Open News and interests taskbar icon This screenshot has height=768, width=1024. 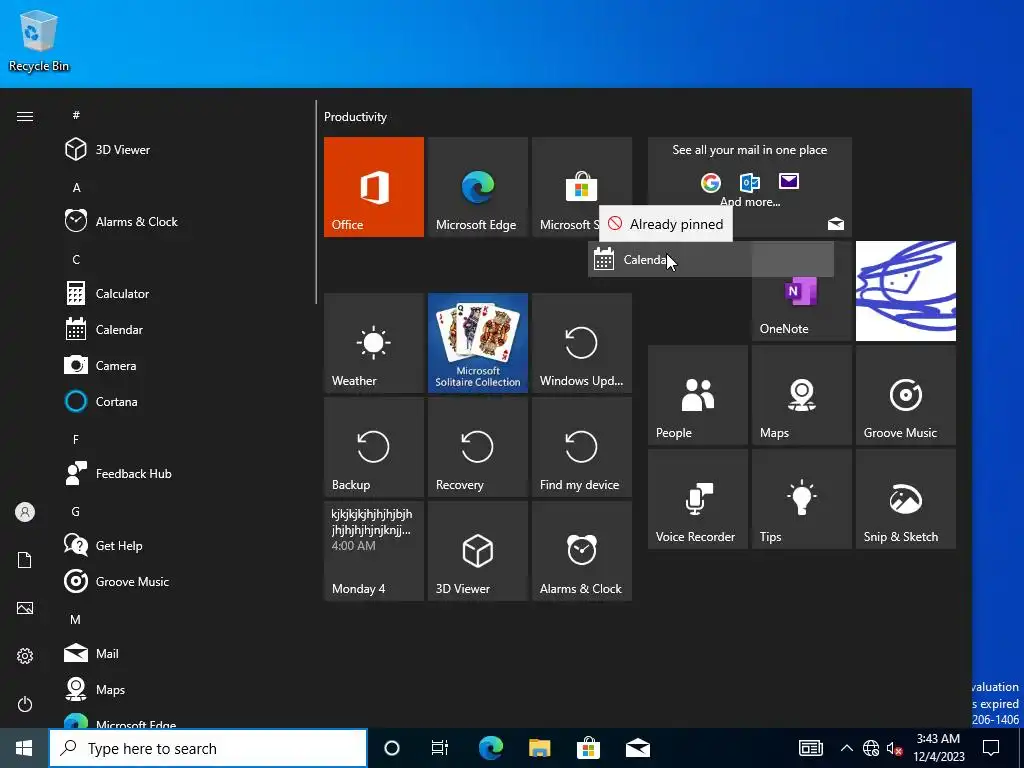(810, 748)
